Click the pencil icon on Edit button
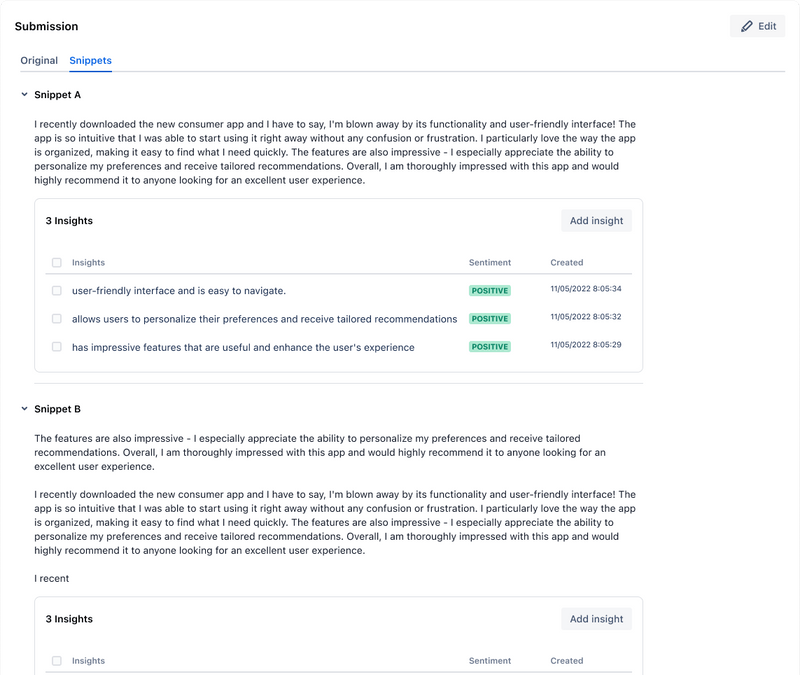This screenshot has height=675, width=800. click(x=747, y=26)
